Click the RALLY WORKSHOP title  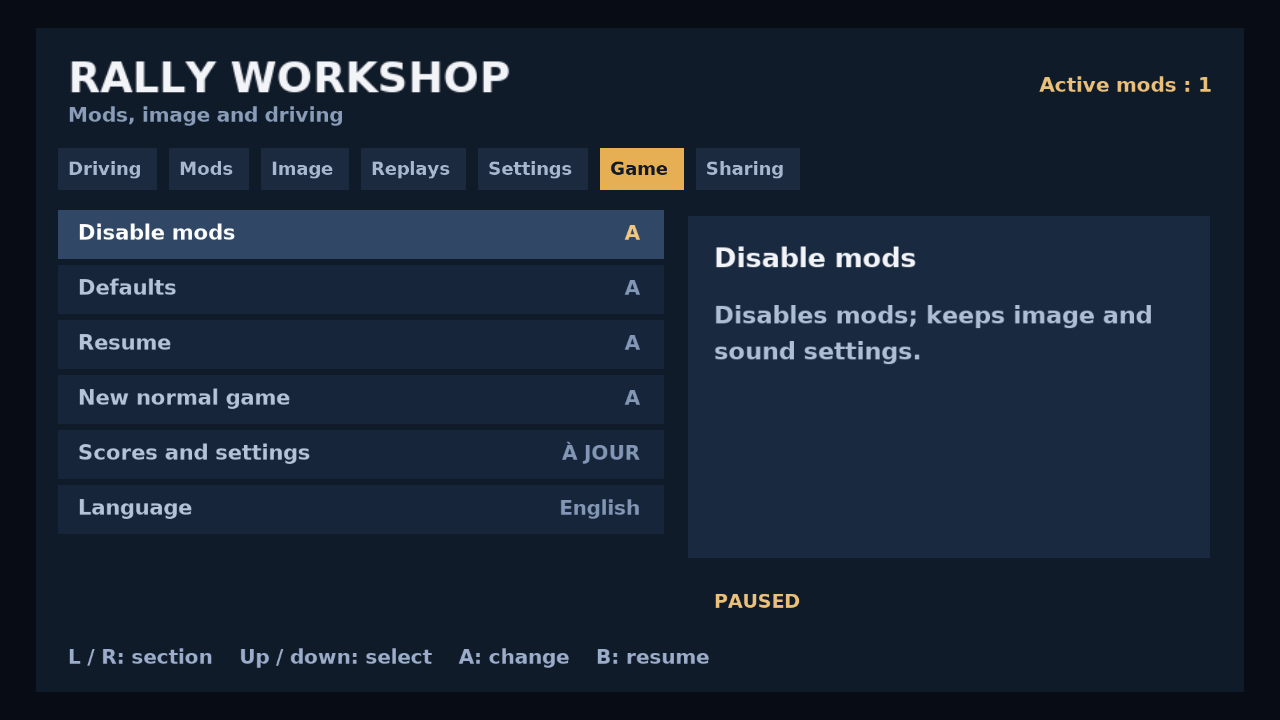[289, 79]
